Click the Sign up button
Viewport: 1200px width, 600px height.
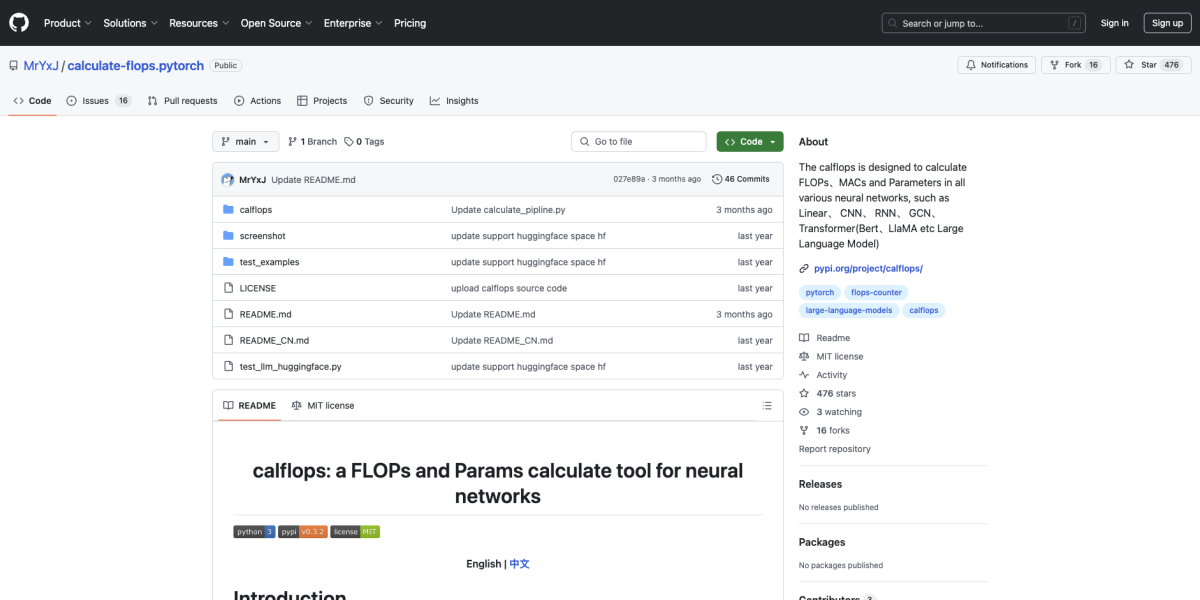(x=1167, y=23)
